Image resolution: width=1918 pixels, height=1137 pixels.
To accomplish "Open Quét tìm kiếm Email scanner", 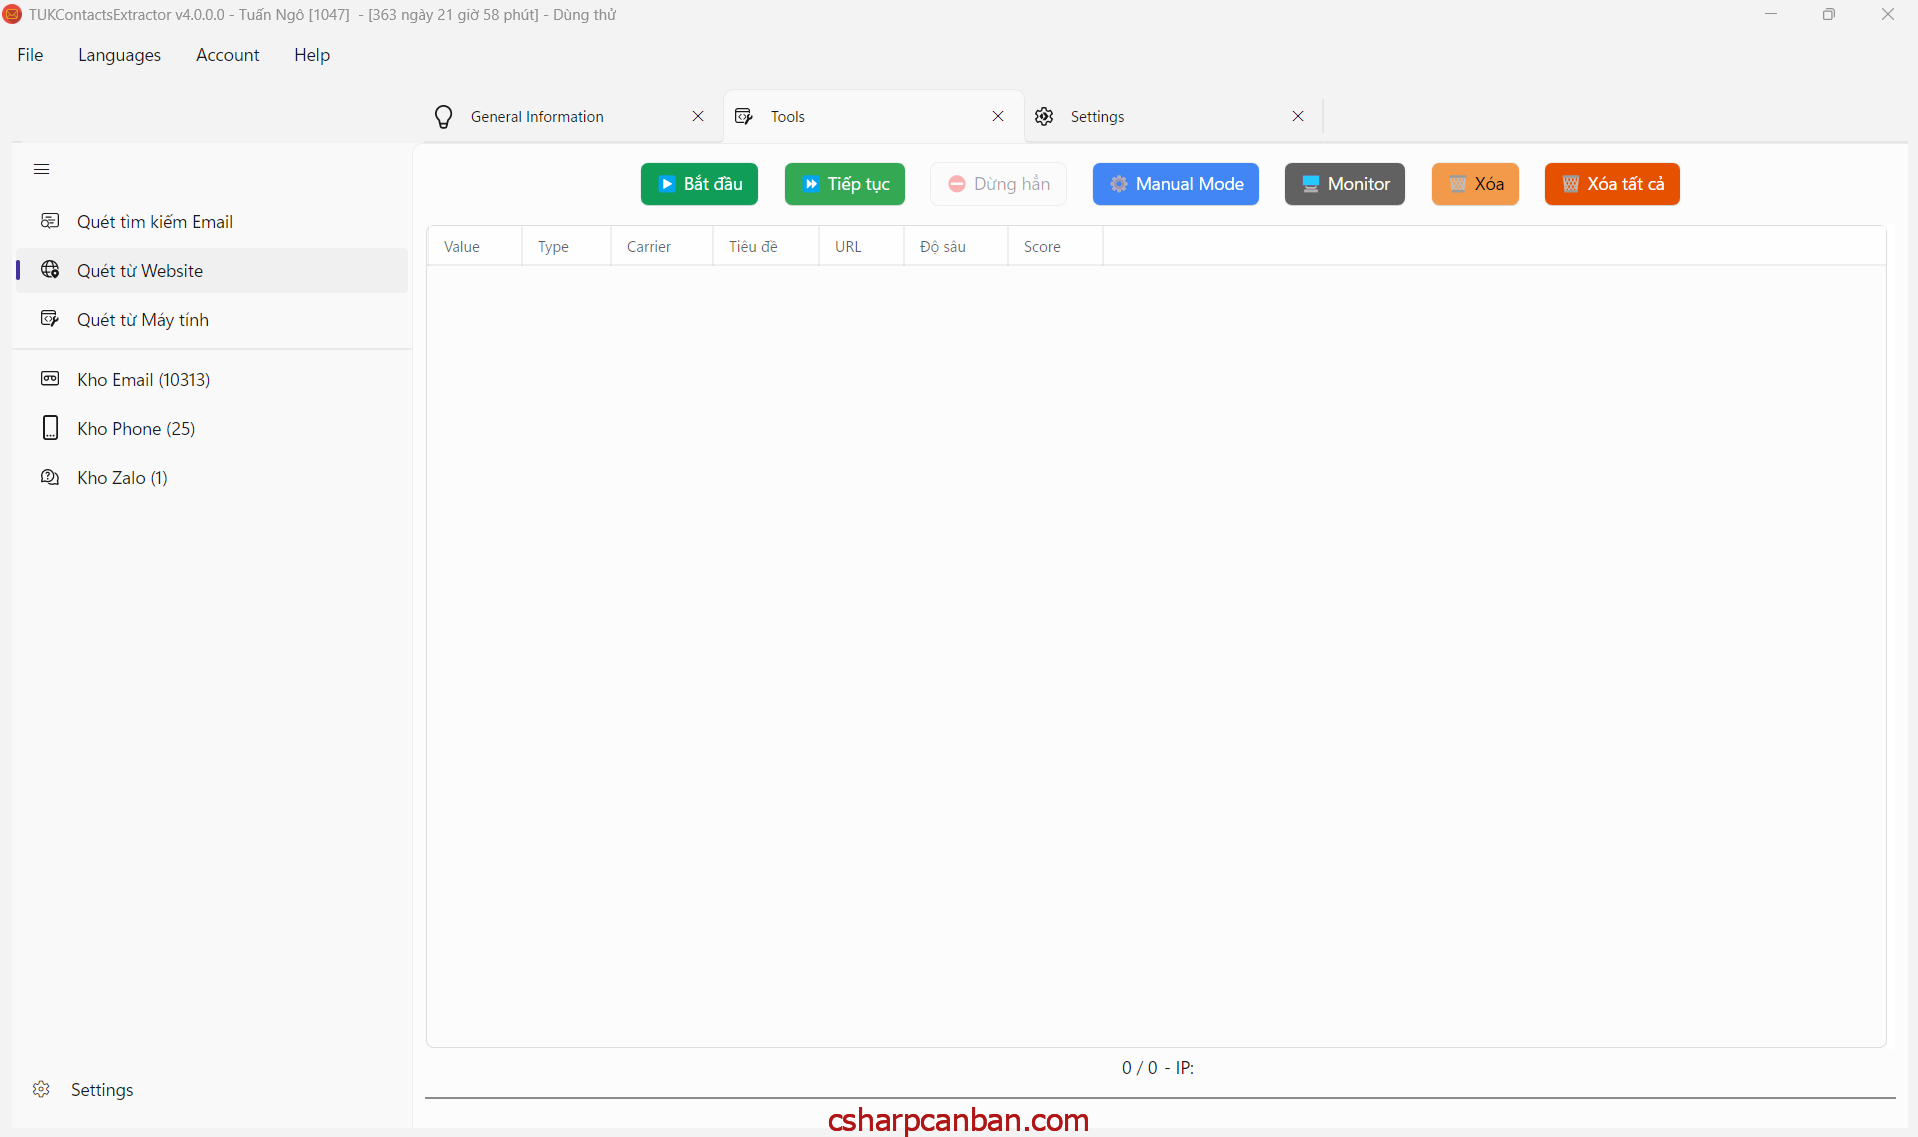I will (155, 222).
